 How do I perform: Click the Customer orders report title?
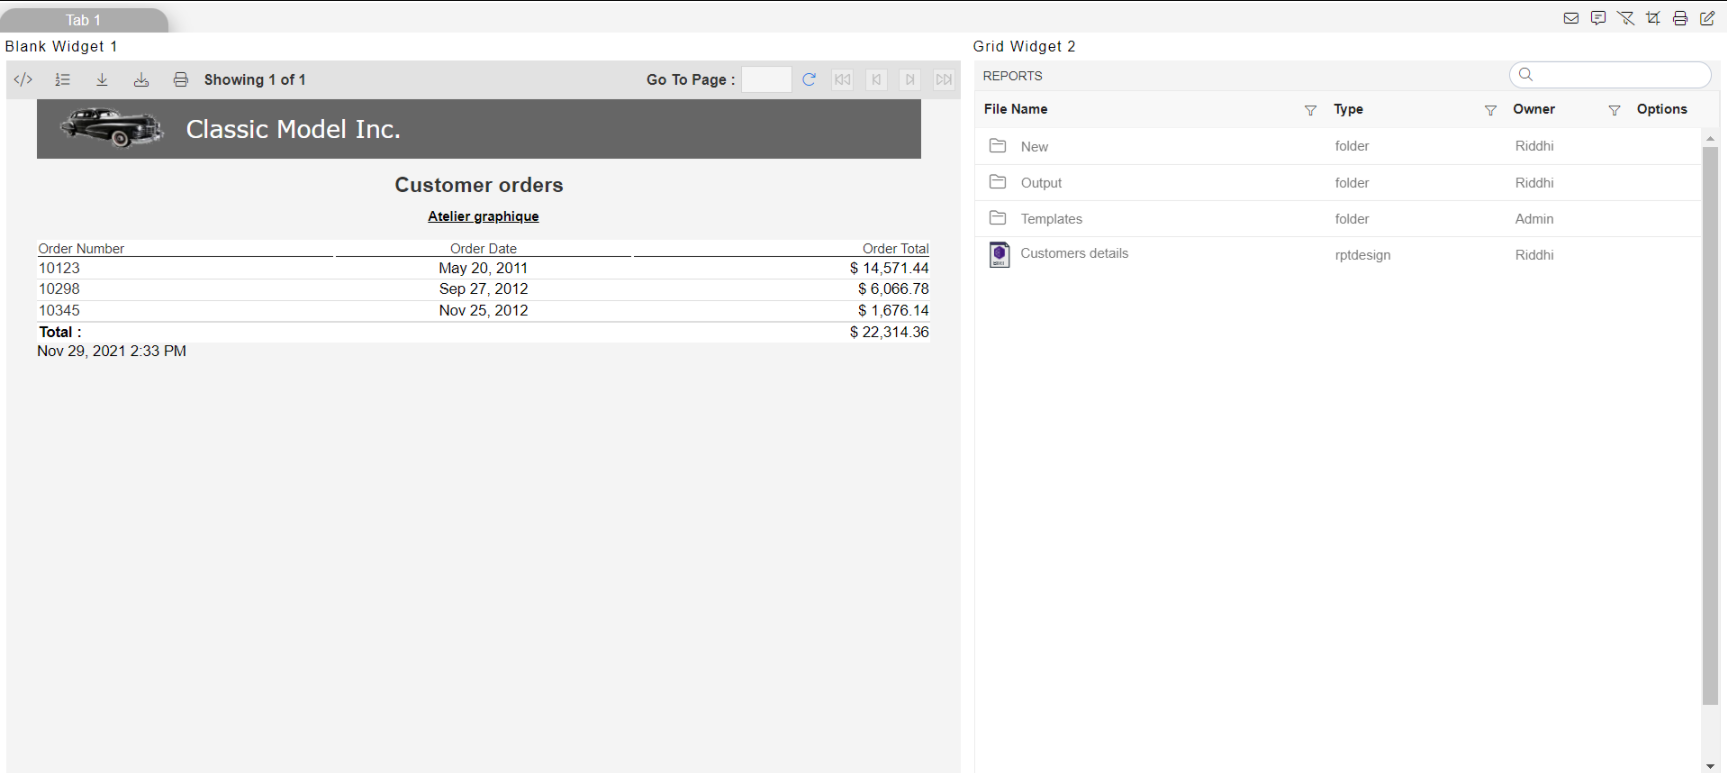click(x=479, y=185)
